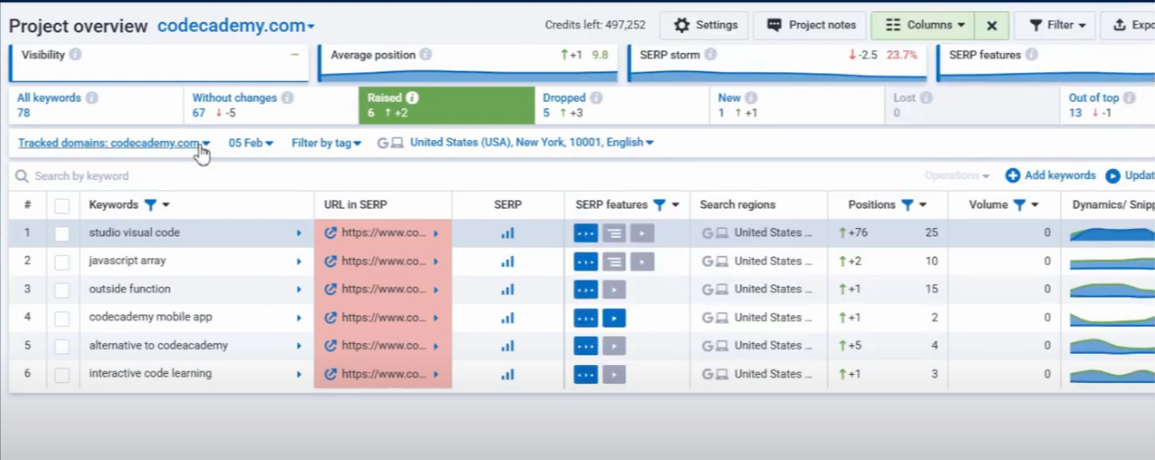Click info icon next to SERP features widget

[1032, 55]
